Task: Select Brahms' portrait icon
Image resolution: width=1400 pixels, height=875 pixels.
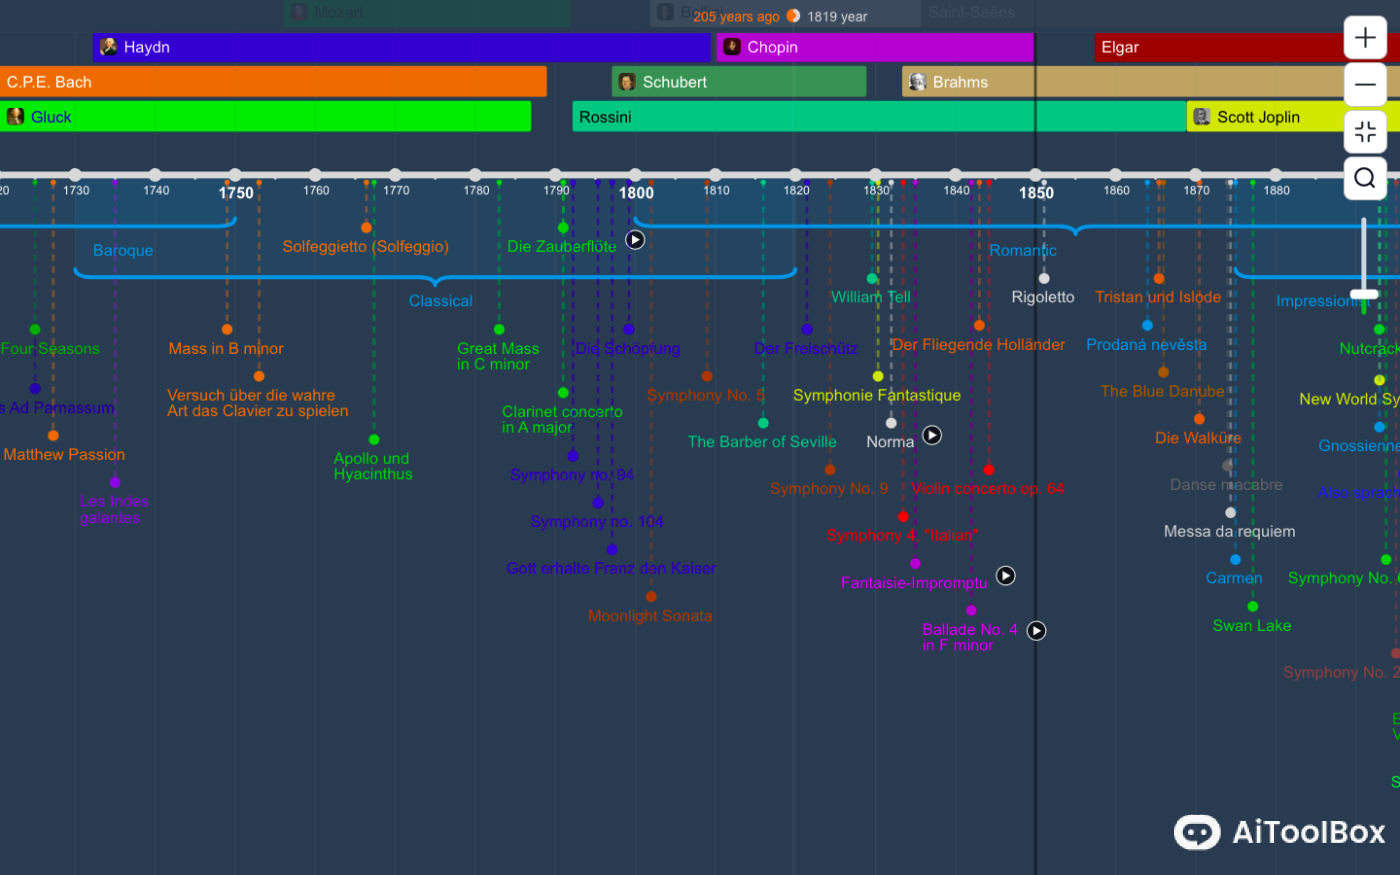Action: 916,82
